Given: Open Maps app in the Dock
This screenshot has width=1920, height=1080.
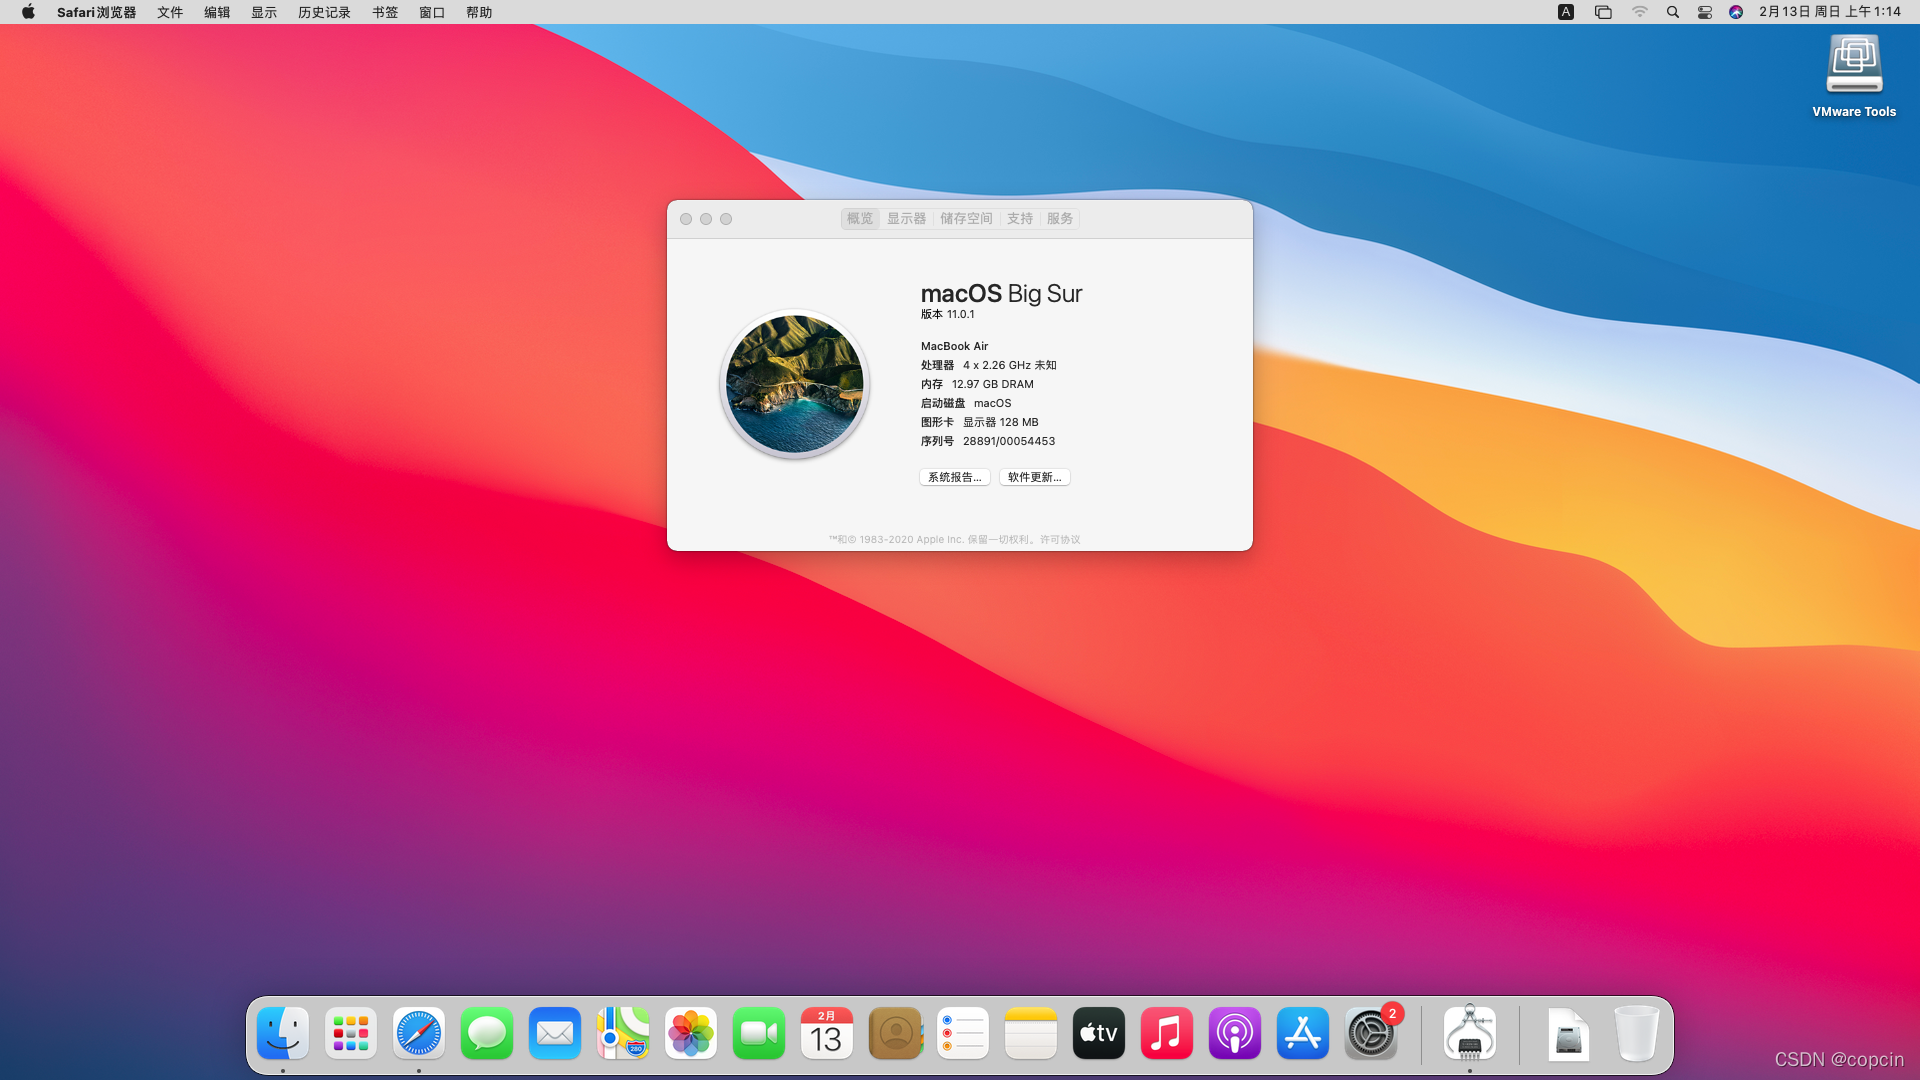Looking at the screenshot, I should pos(623,1033).
